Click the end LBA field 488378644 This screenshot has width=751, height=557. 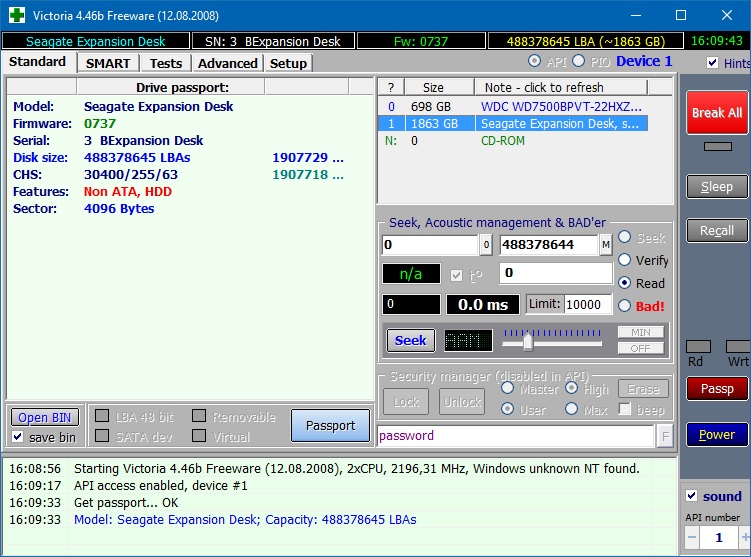tap(549, 245)
